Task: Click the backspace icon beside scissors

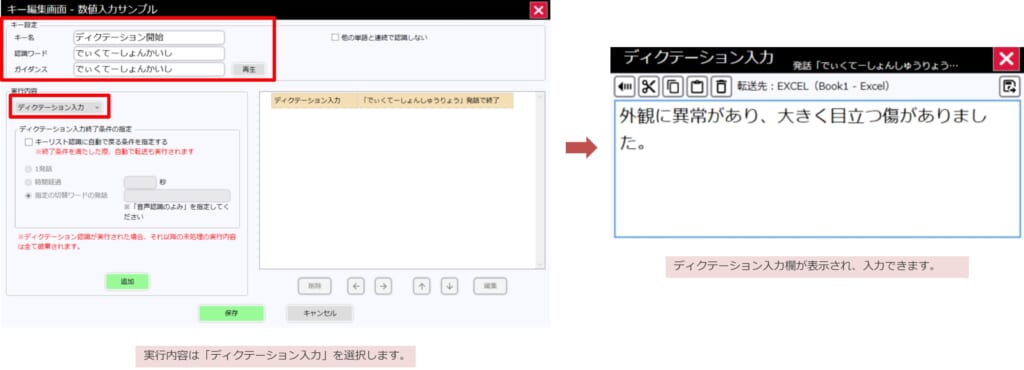Action: [x=624, y=86]
